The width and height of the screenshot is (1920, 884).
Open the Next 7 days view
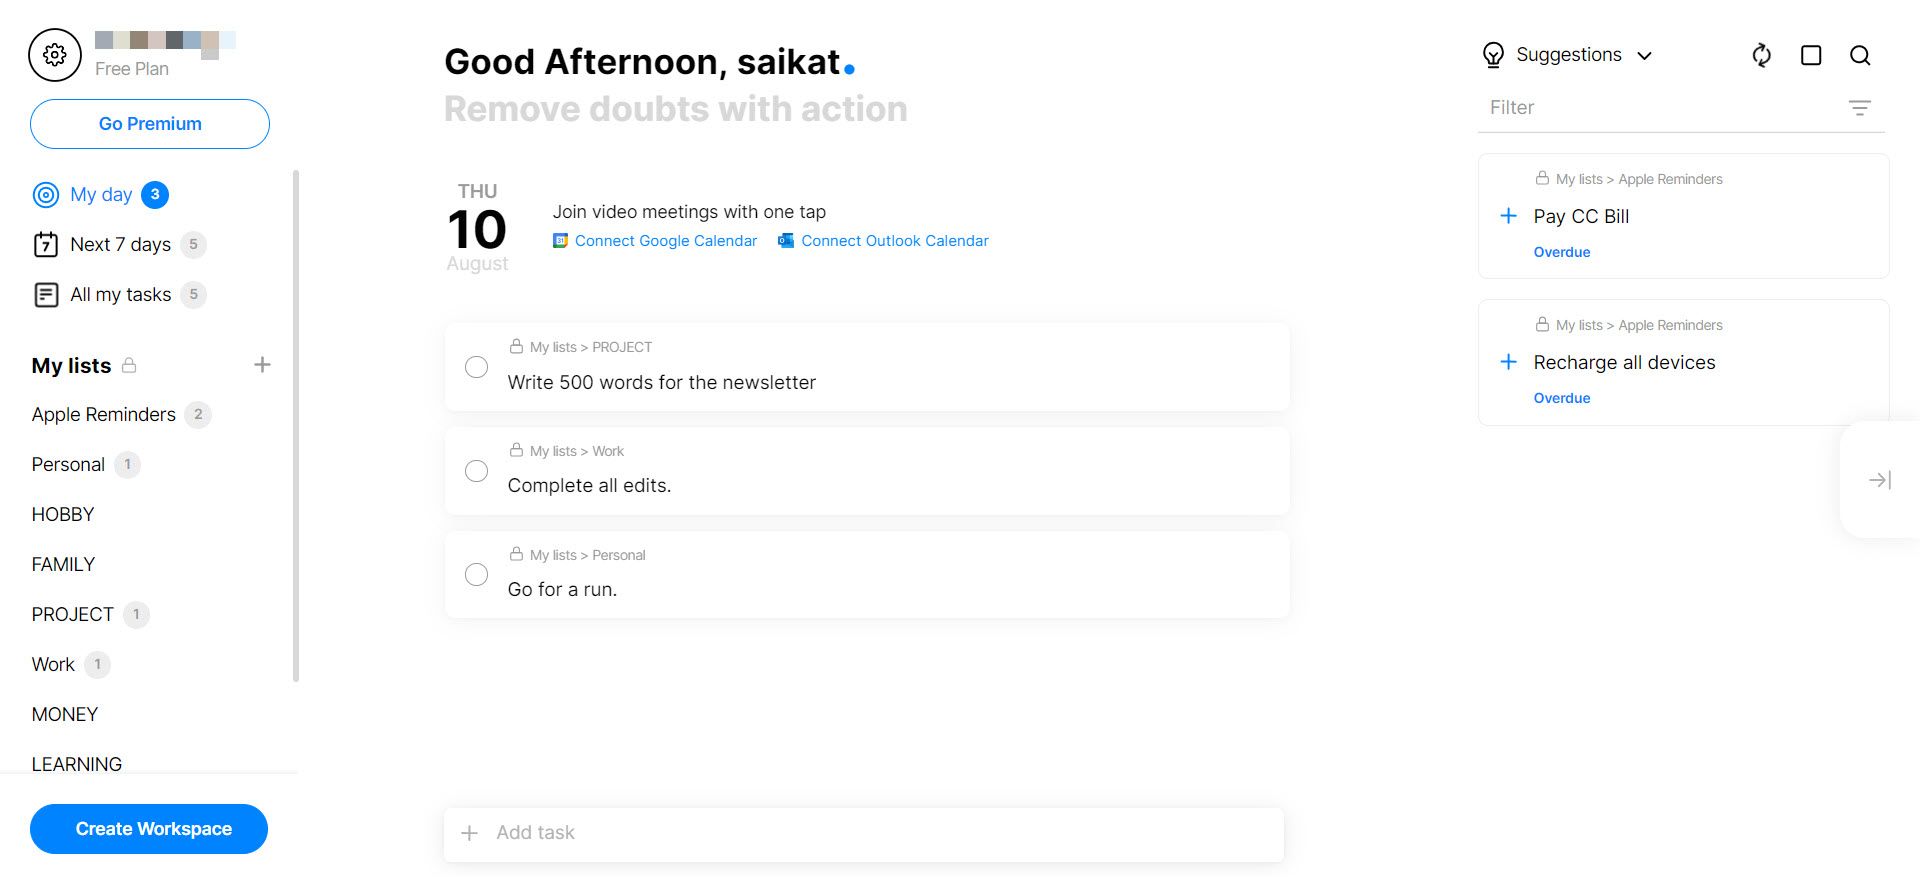point(120,245)
